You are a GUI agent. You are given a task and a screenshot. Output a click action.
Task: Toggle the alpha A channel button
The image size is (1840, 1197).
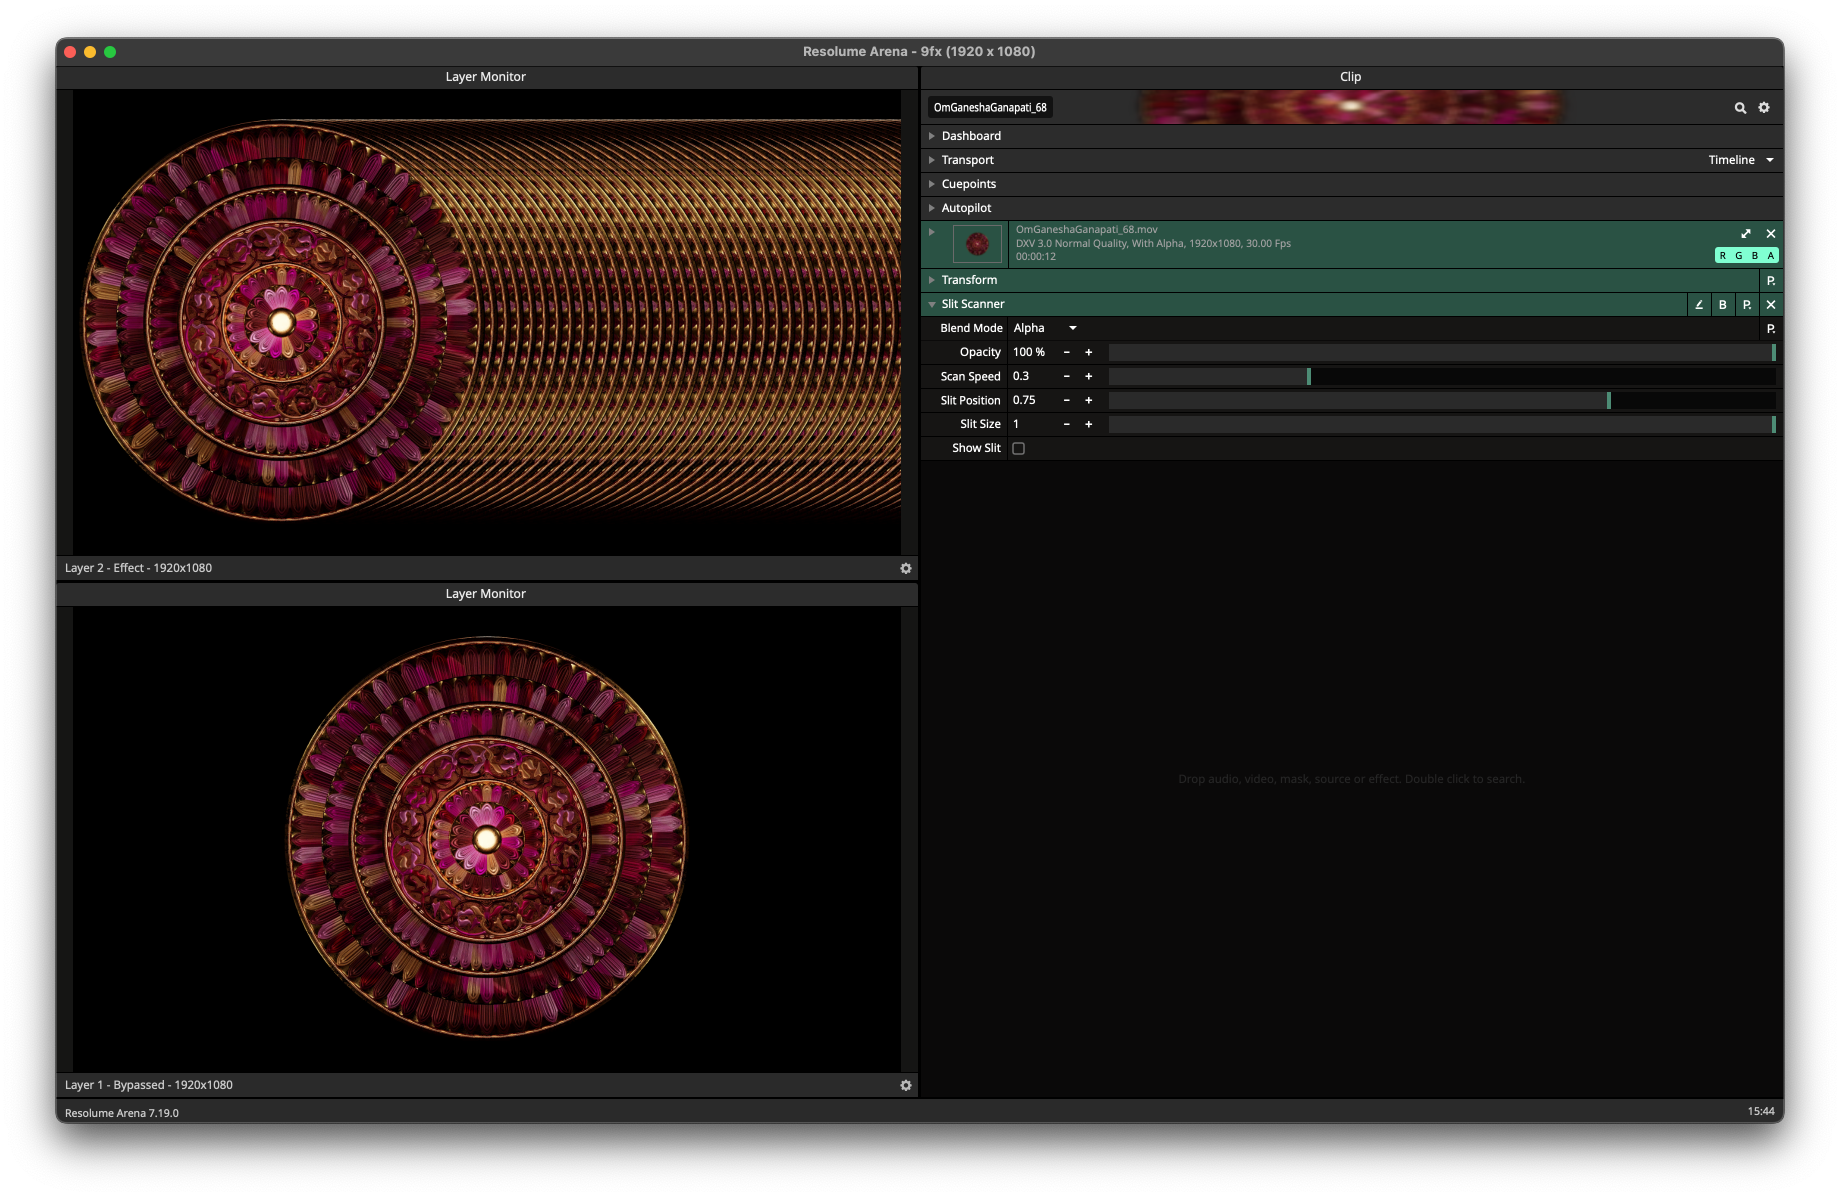[1771, 256]
